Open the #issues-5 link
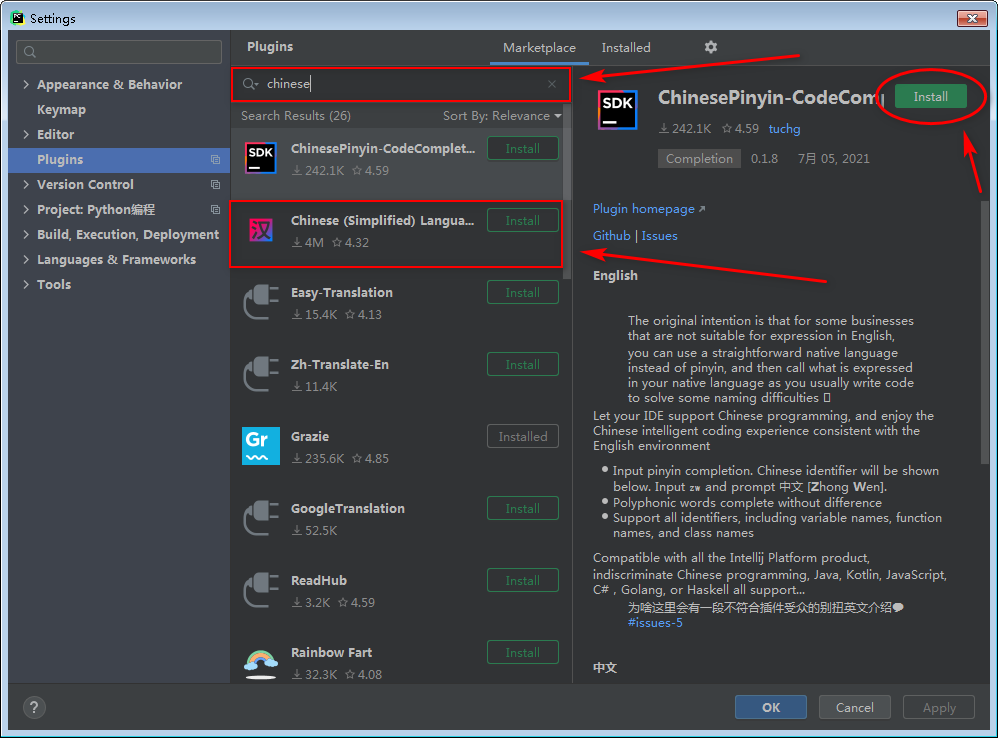The height and width of the screenshot is (738, 998). 655,623
